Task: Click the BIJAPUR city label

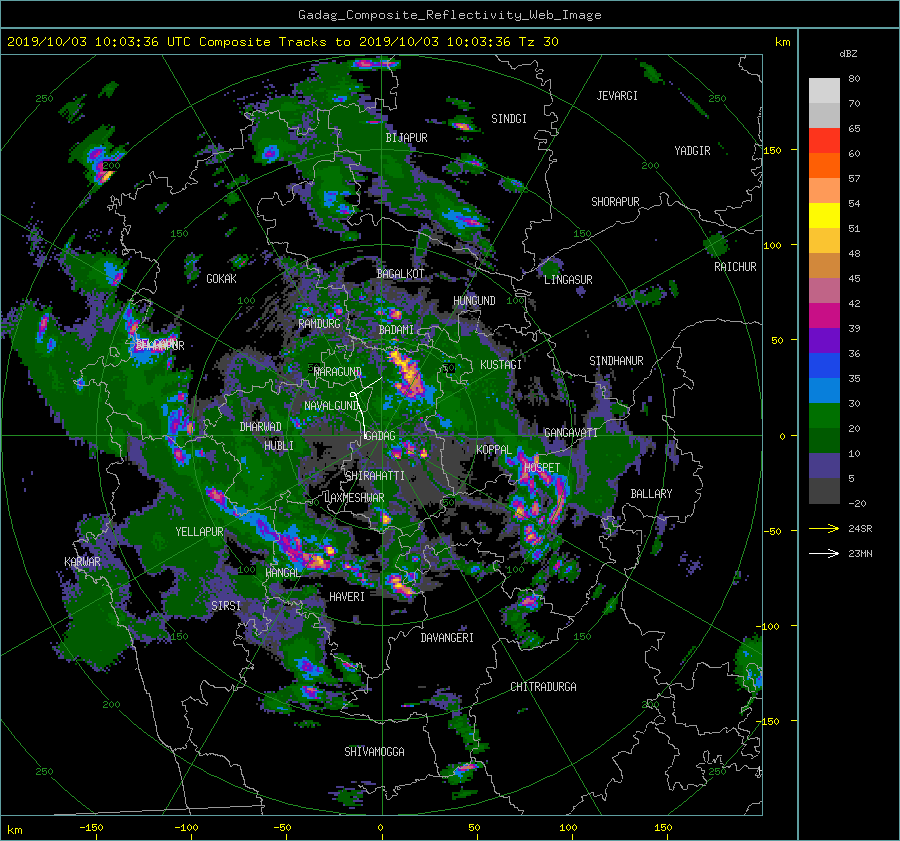Action: [x=406, y=138]
